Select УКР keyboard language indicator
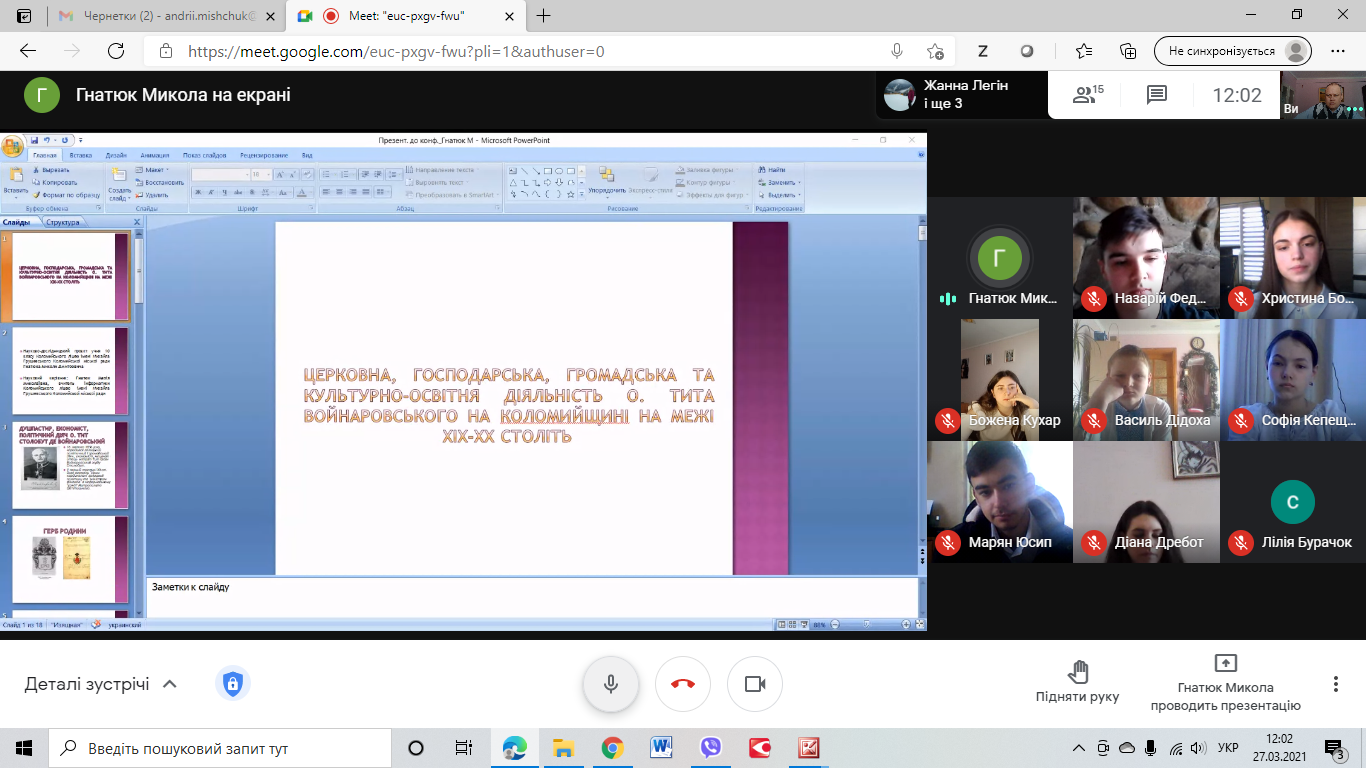The width and height of the screenshot is (1366, 768). (1228, 748)
